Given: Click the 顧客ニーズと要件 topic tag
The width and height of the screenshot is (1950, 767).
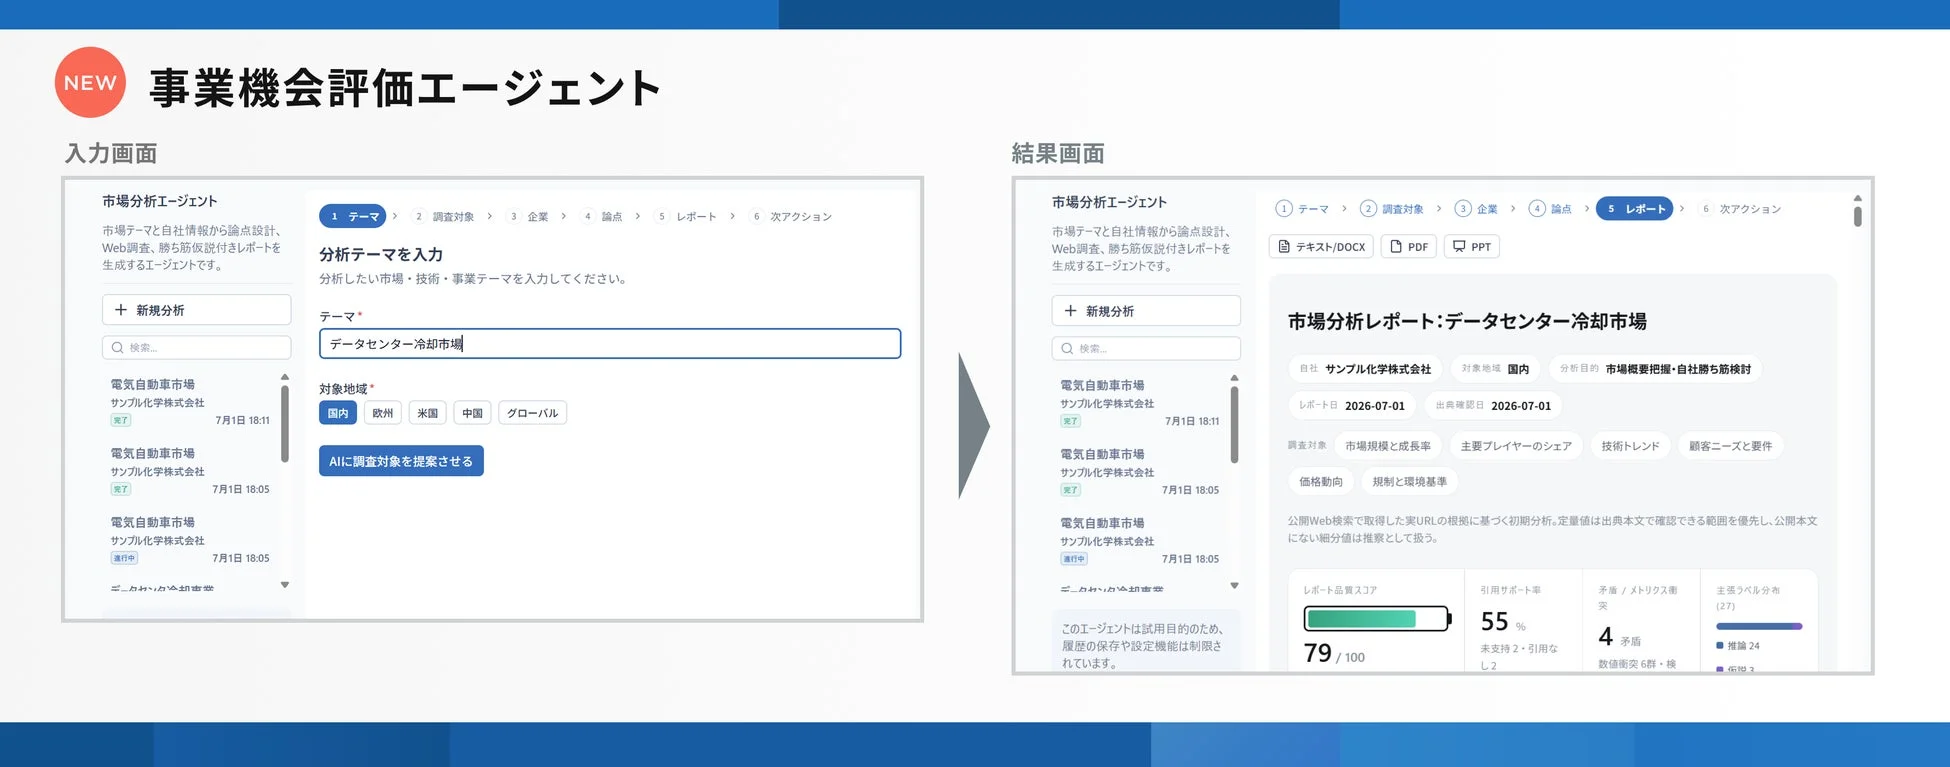Looking at the screenshot, I should click(x=1730, y=446).
